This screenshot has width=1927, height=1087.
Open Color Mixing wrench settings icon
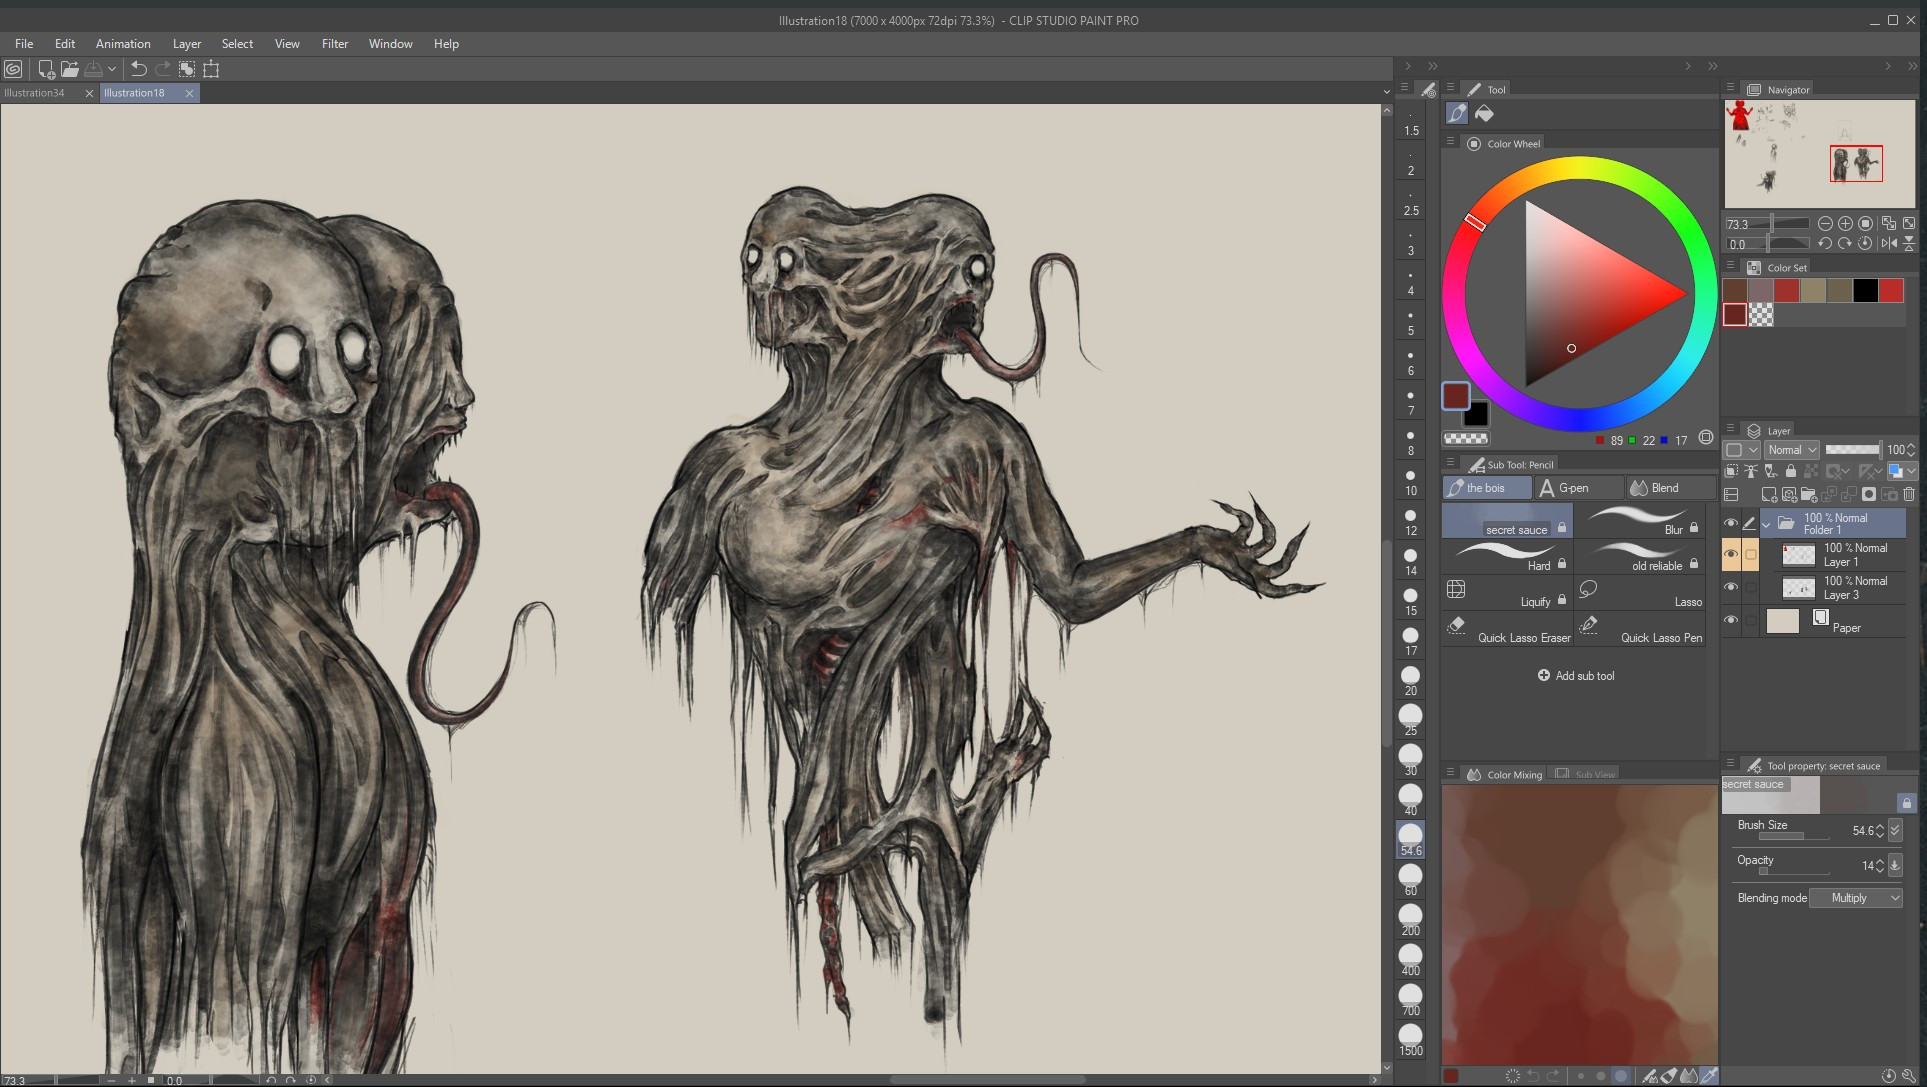pos(1908,1076)
